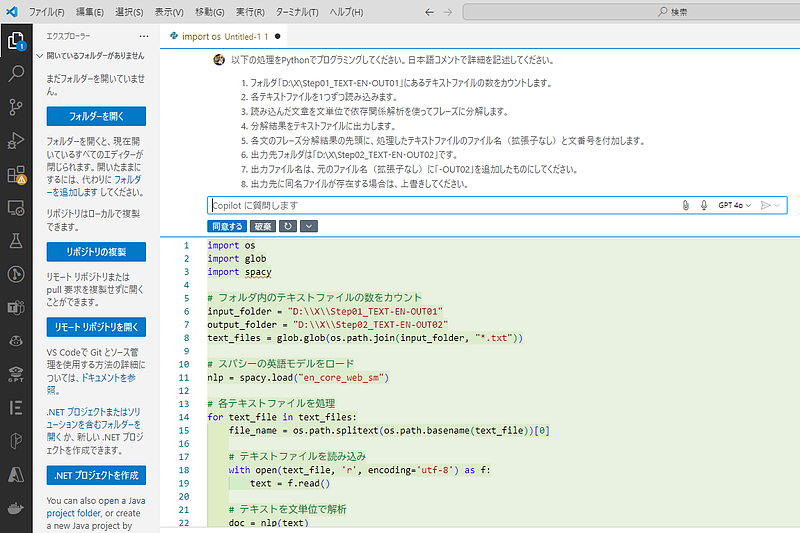Start voice input with microphone icon
This screenshot has width=800, height=533.
coord(703,205)
